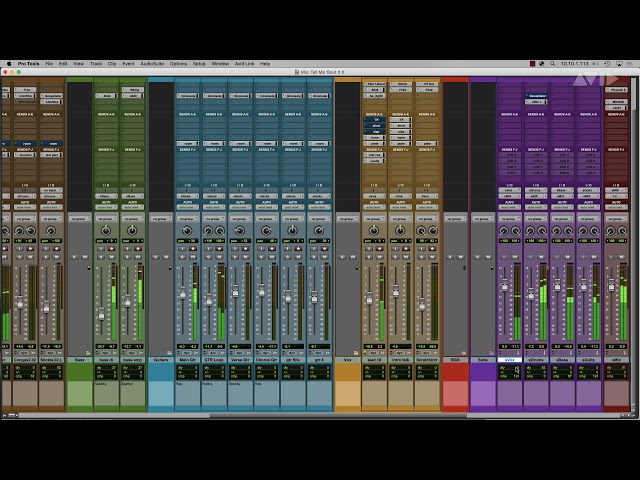Screen dimensions: 640x480
Task: Solo the bass di track
Action: coord(101,257)
